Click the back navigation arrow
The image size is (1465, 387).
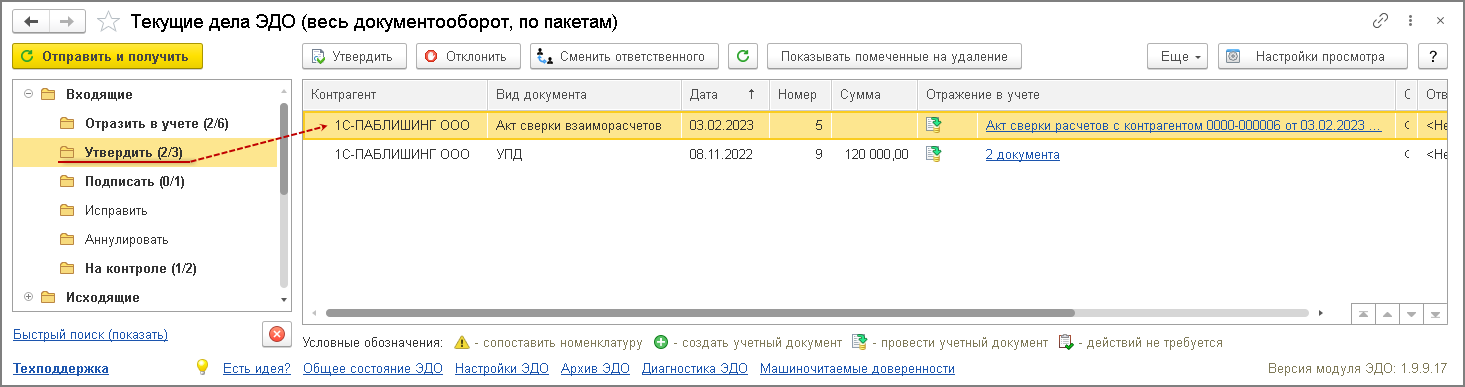tap(32, 20)
